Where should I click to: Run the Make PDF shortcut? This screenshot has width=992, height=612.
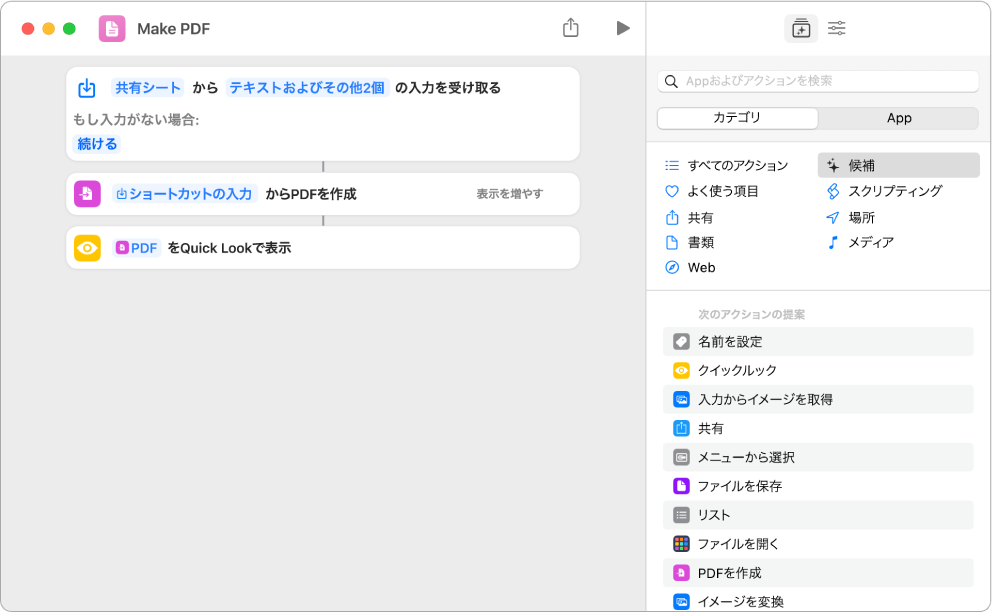click(623, 28)
